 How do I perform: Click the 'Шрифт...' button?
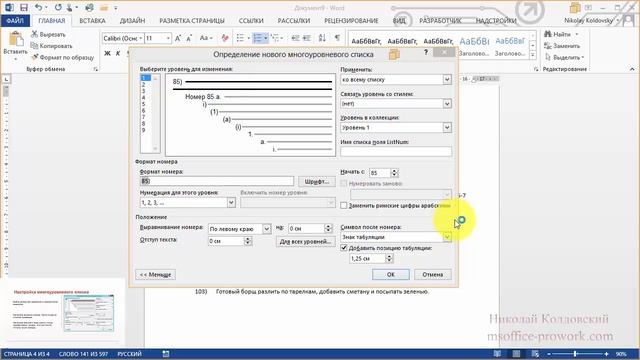[317, 181]
